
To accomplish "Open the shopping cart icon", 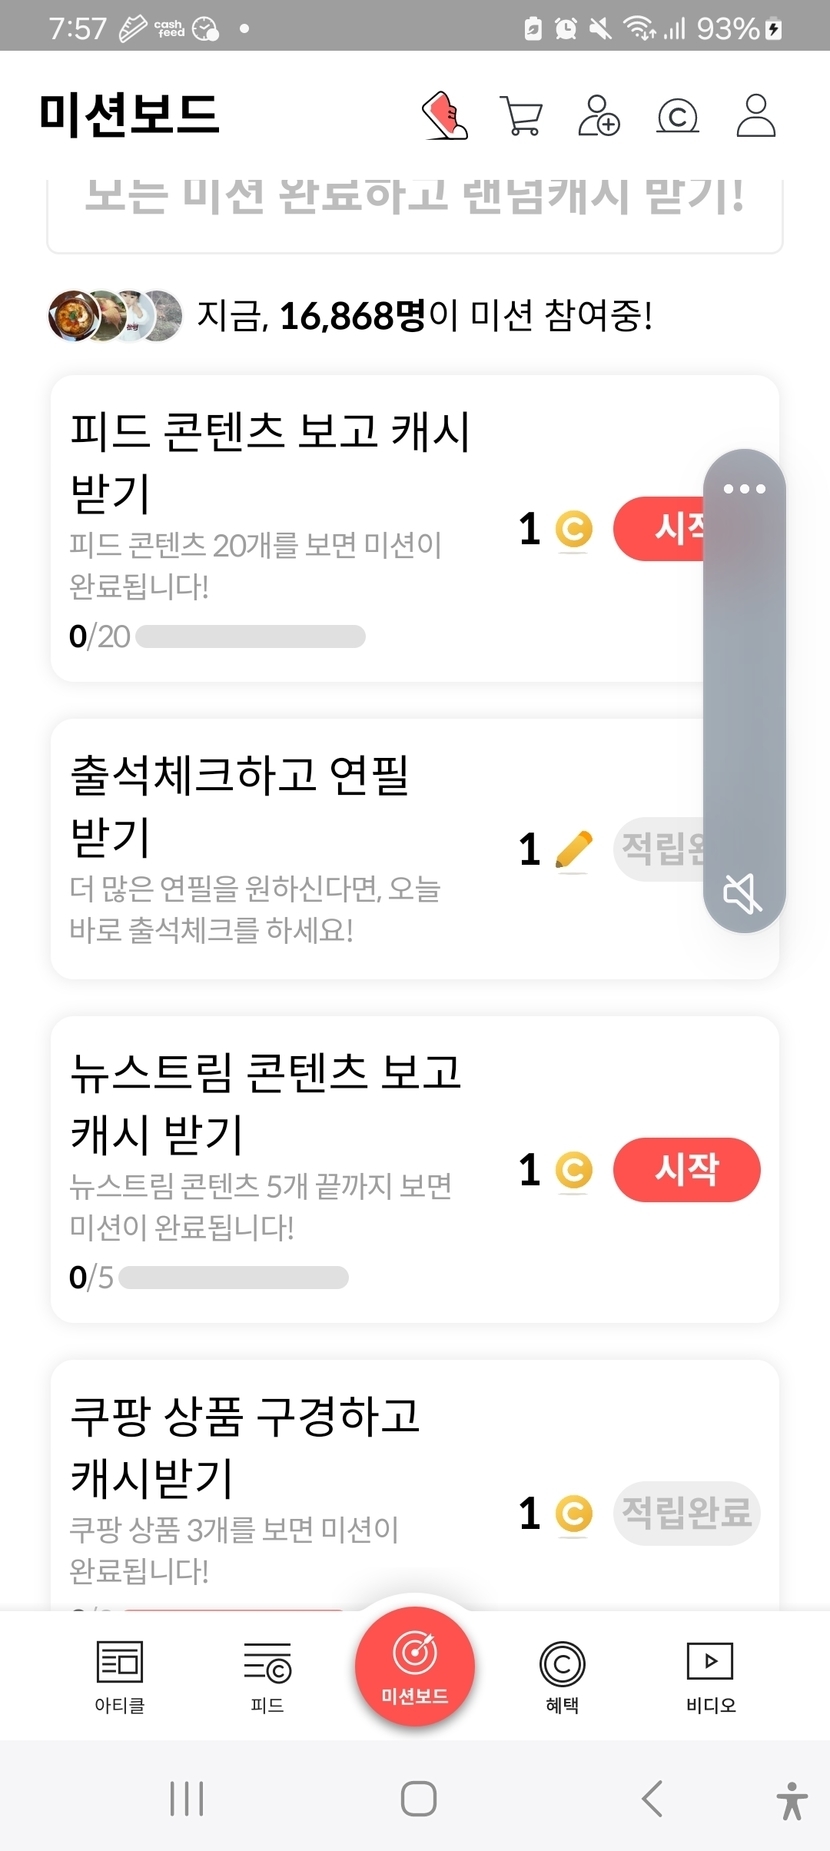I will coord(521,116).
